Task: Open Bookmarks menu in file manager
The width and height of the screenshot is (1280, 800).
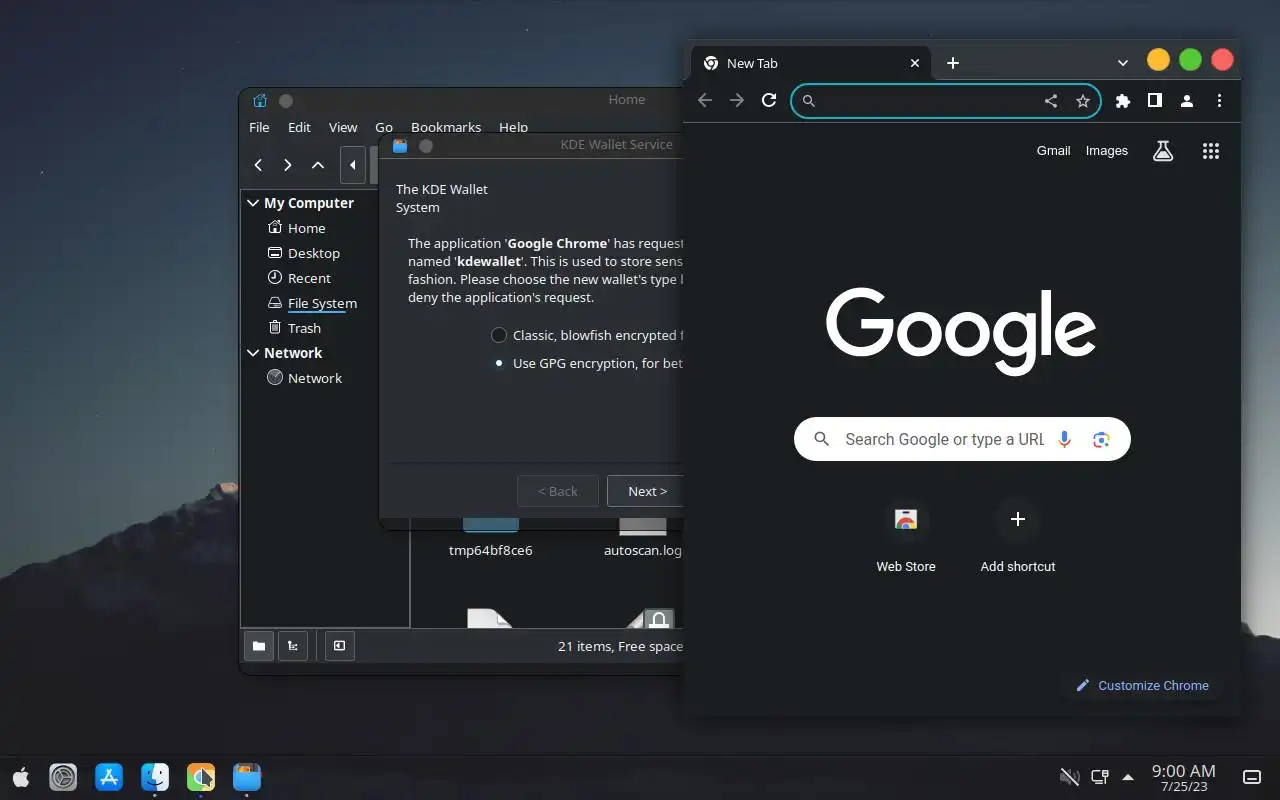Action: tap(446, 127)
